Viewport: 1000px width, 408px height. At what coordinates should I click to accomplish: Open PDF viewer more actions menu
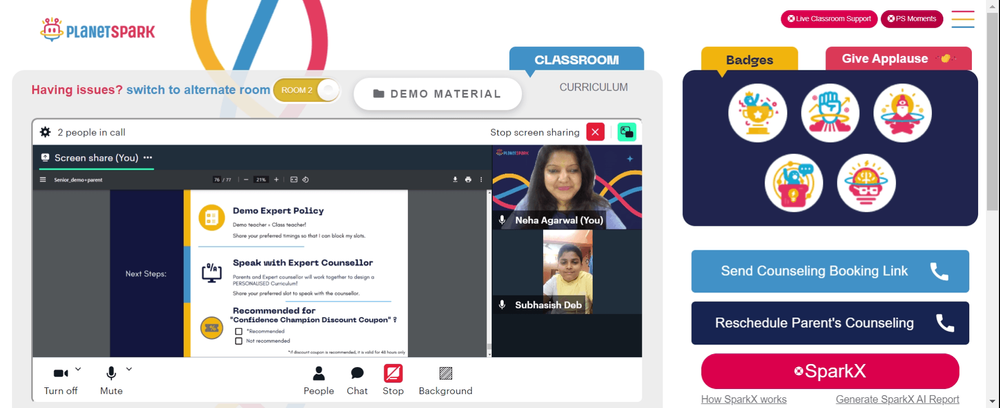click(x=481, y=180)
